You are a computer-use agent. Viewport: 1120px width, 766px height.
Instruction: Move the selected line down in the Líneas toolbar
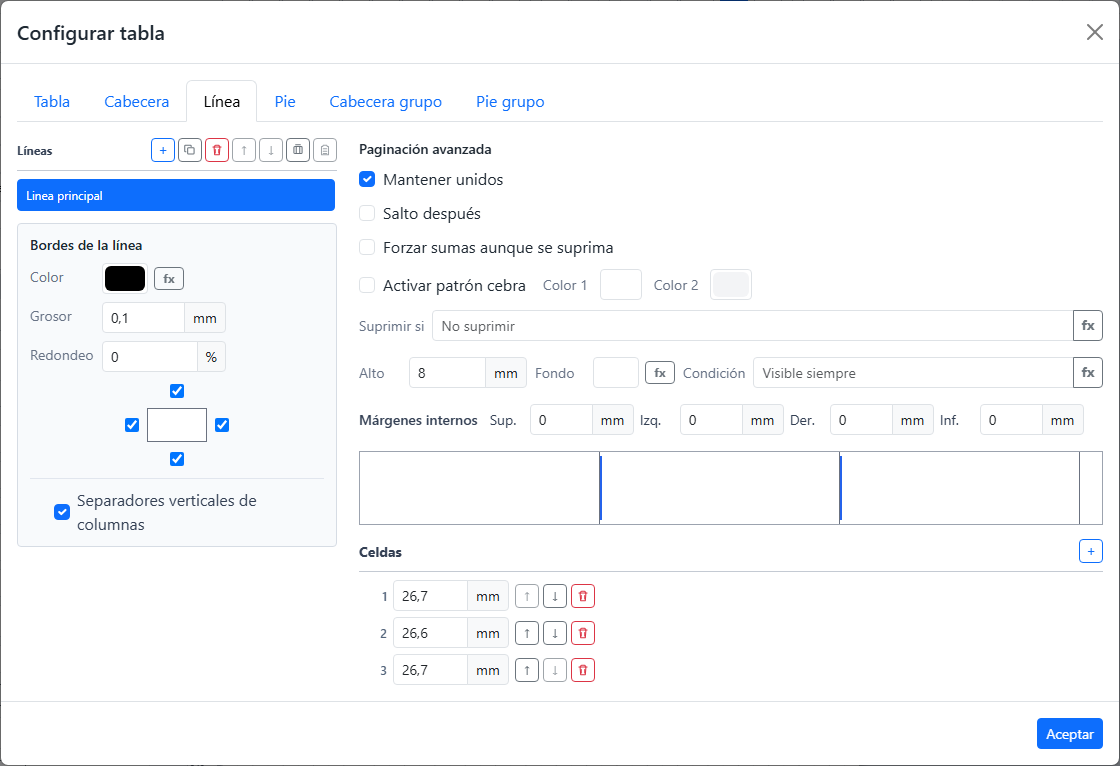click(x=271, y=150)
